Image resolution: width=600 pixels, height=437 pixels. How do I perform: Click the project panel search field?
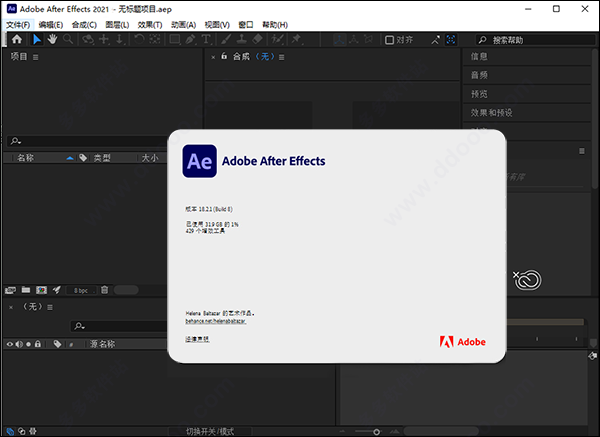point(87,141)
